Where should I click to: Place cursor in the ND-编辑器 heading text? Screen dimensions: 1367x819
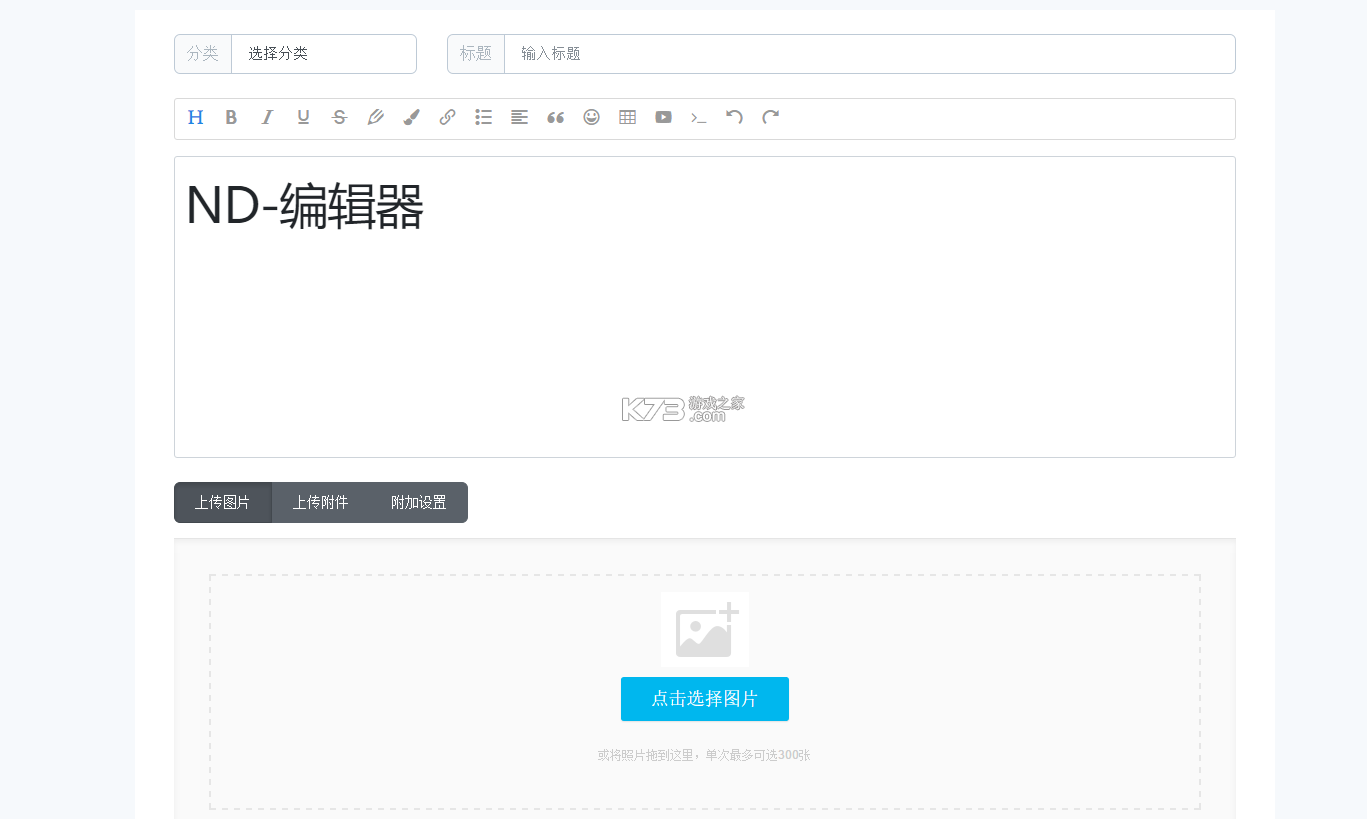tap(305, 207)
